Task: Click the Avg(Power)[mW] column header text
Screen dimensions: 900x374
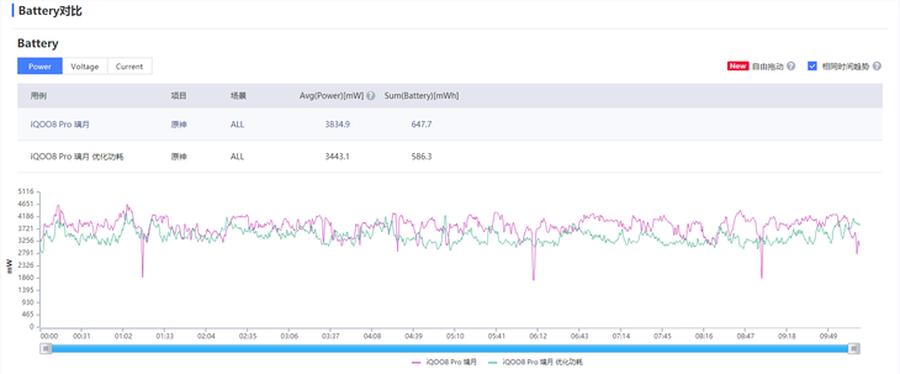Action: 332,96
